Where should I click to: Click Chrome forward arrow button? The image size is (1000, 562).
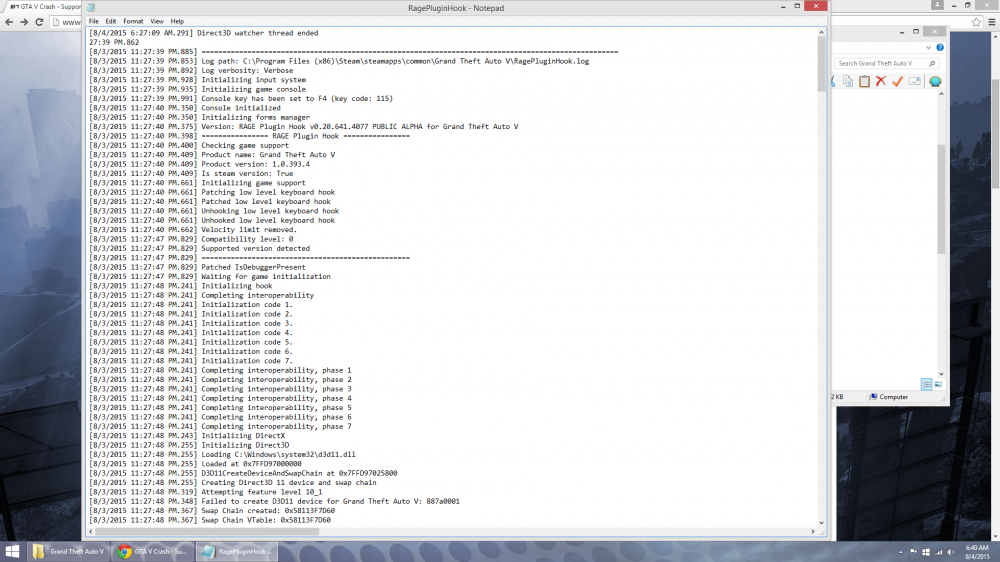point(24,22)
